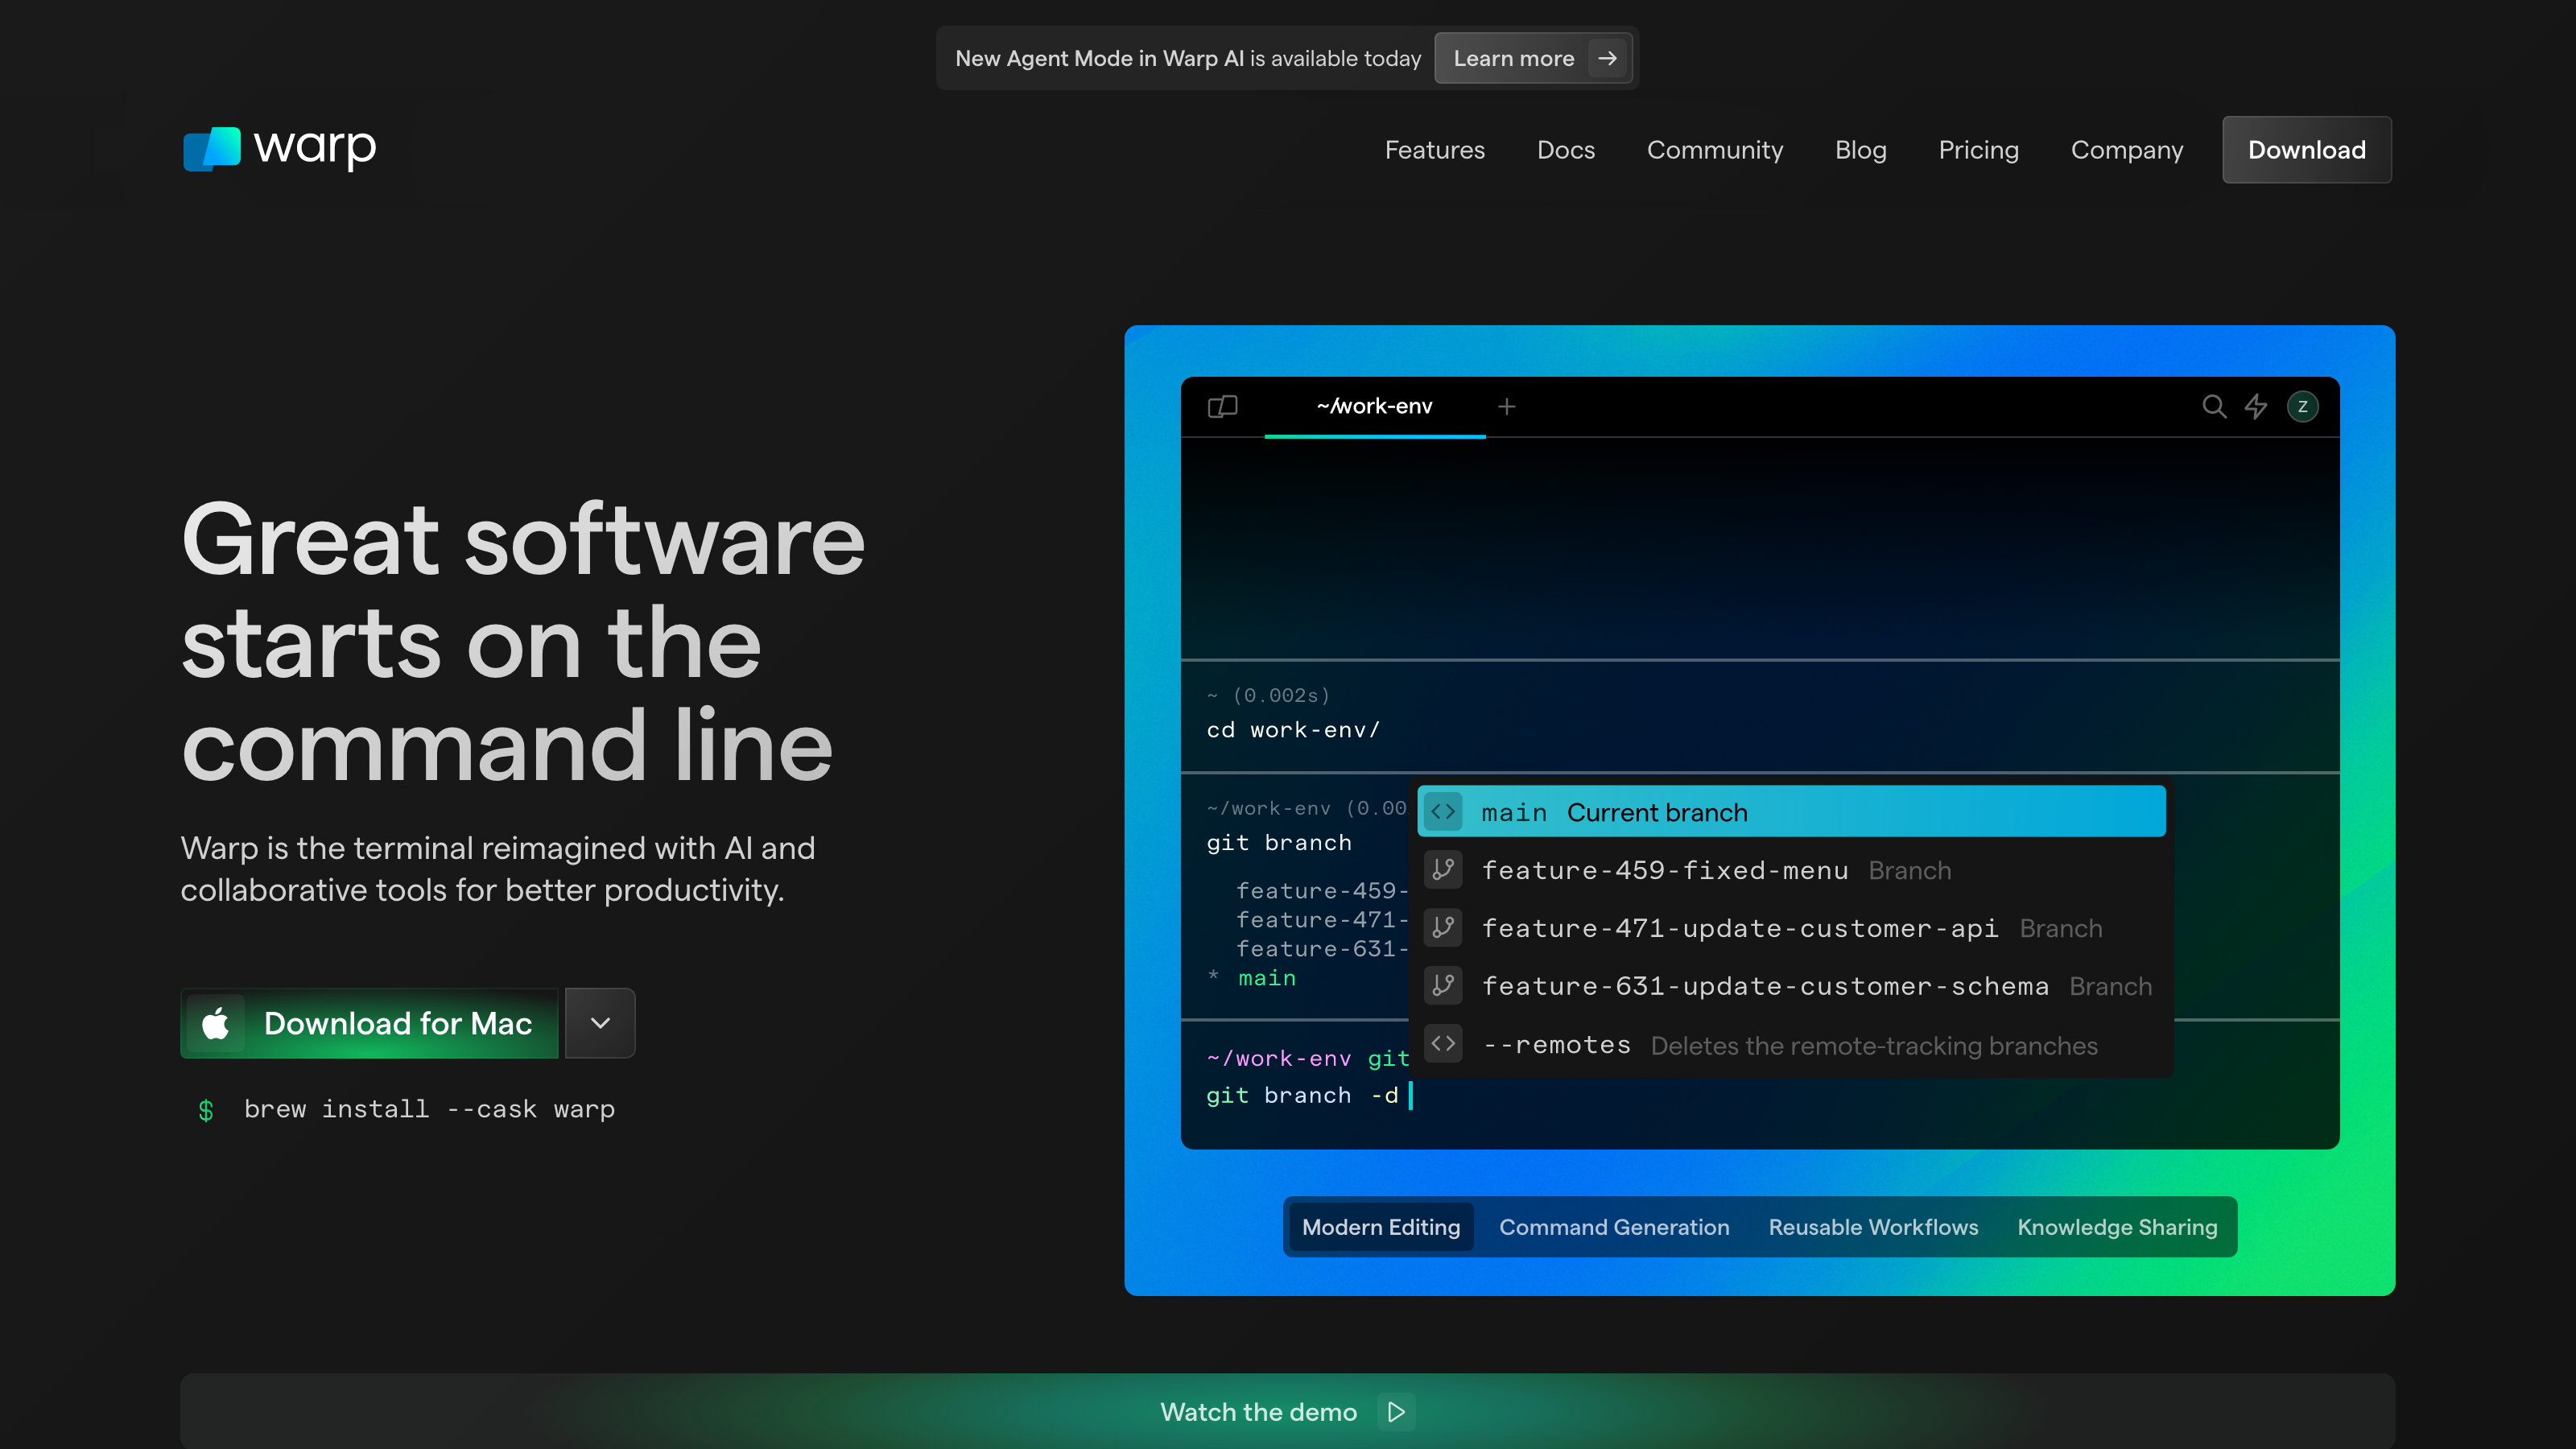Choose the --remotes suggestion
2576x1449 pixels.
click(x=1792, y=1043)
